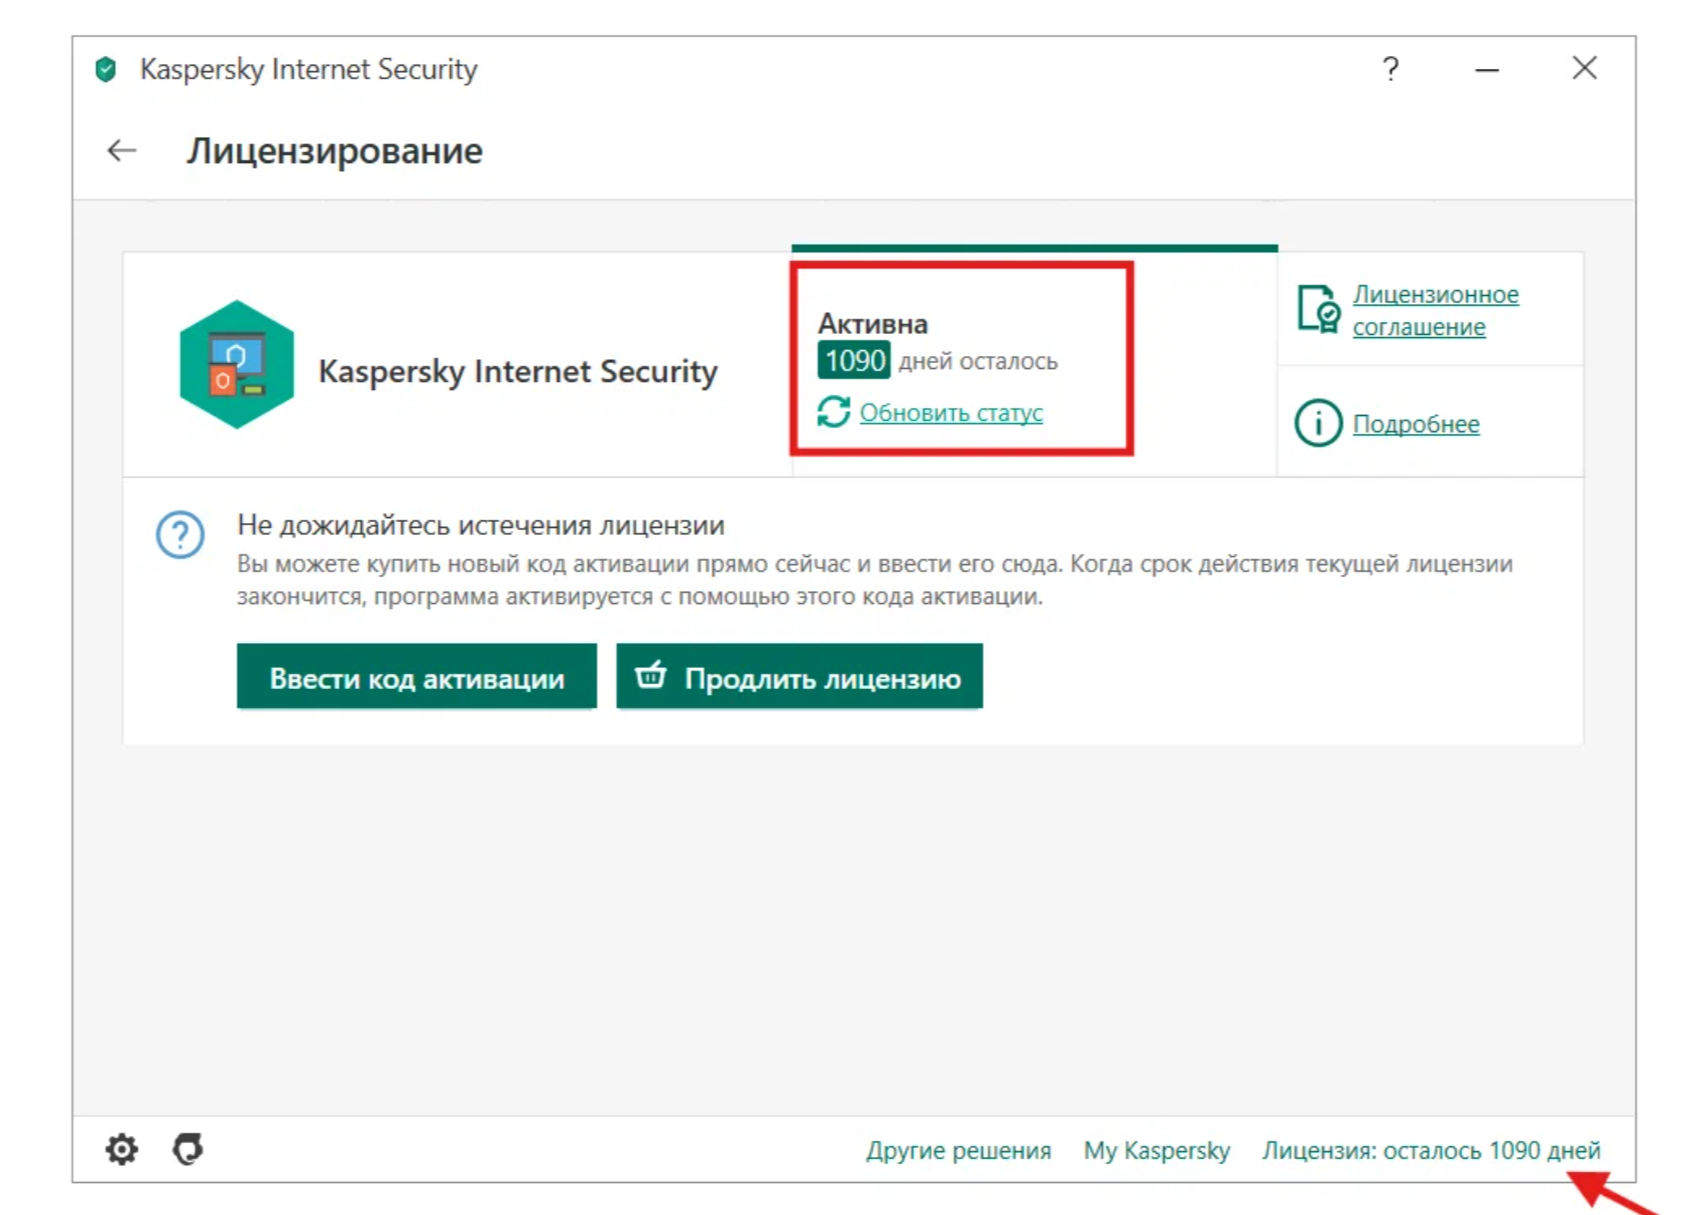
Task: Click the support agent icon at bottom
Action: [x=188, y=1149]
